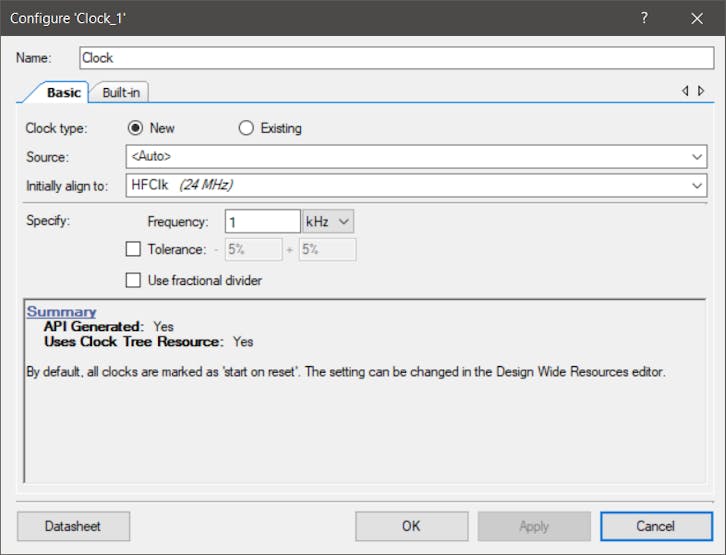Choose the Existing clock type option
Viewport: 726px width, 555px height.
[246, 128]
